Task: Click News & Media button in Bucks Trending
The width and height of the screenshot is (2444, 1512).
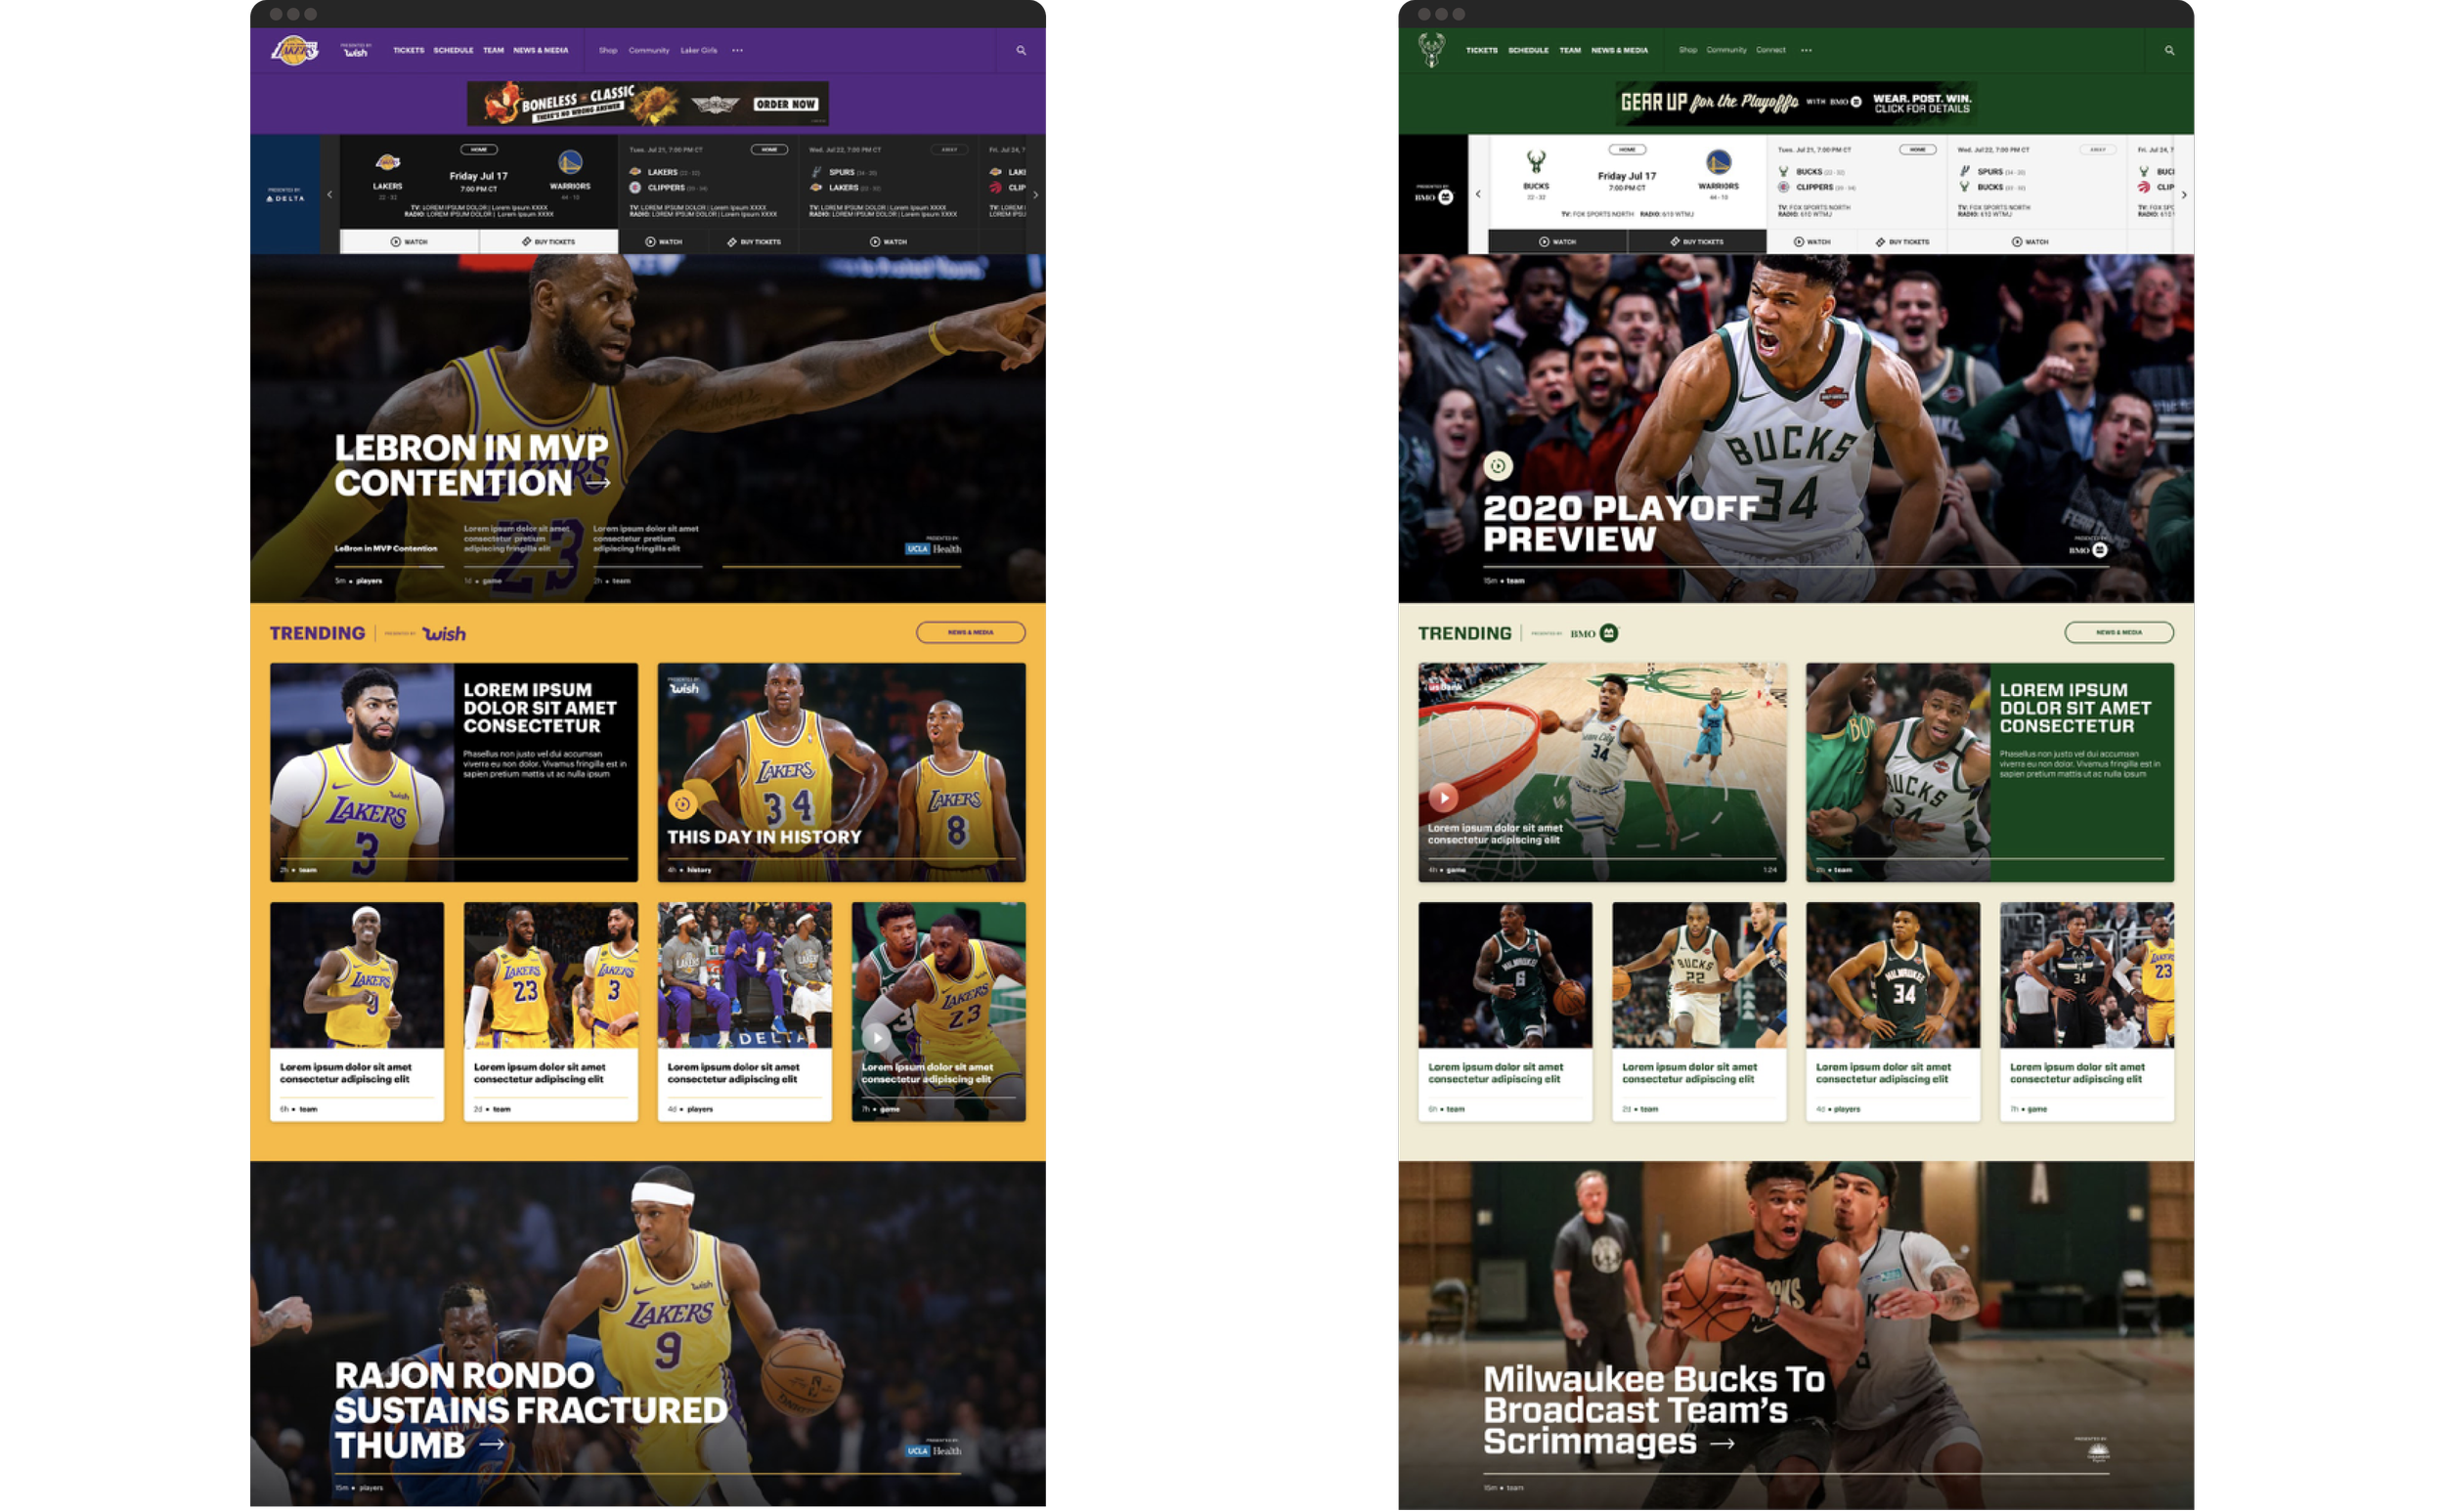Action: pyautogui.click(x=2118, y=632)
